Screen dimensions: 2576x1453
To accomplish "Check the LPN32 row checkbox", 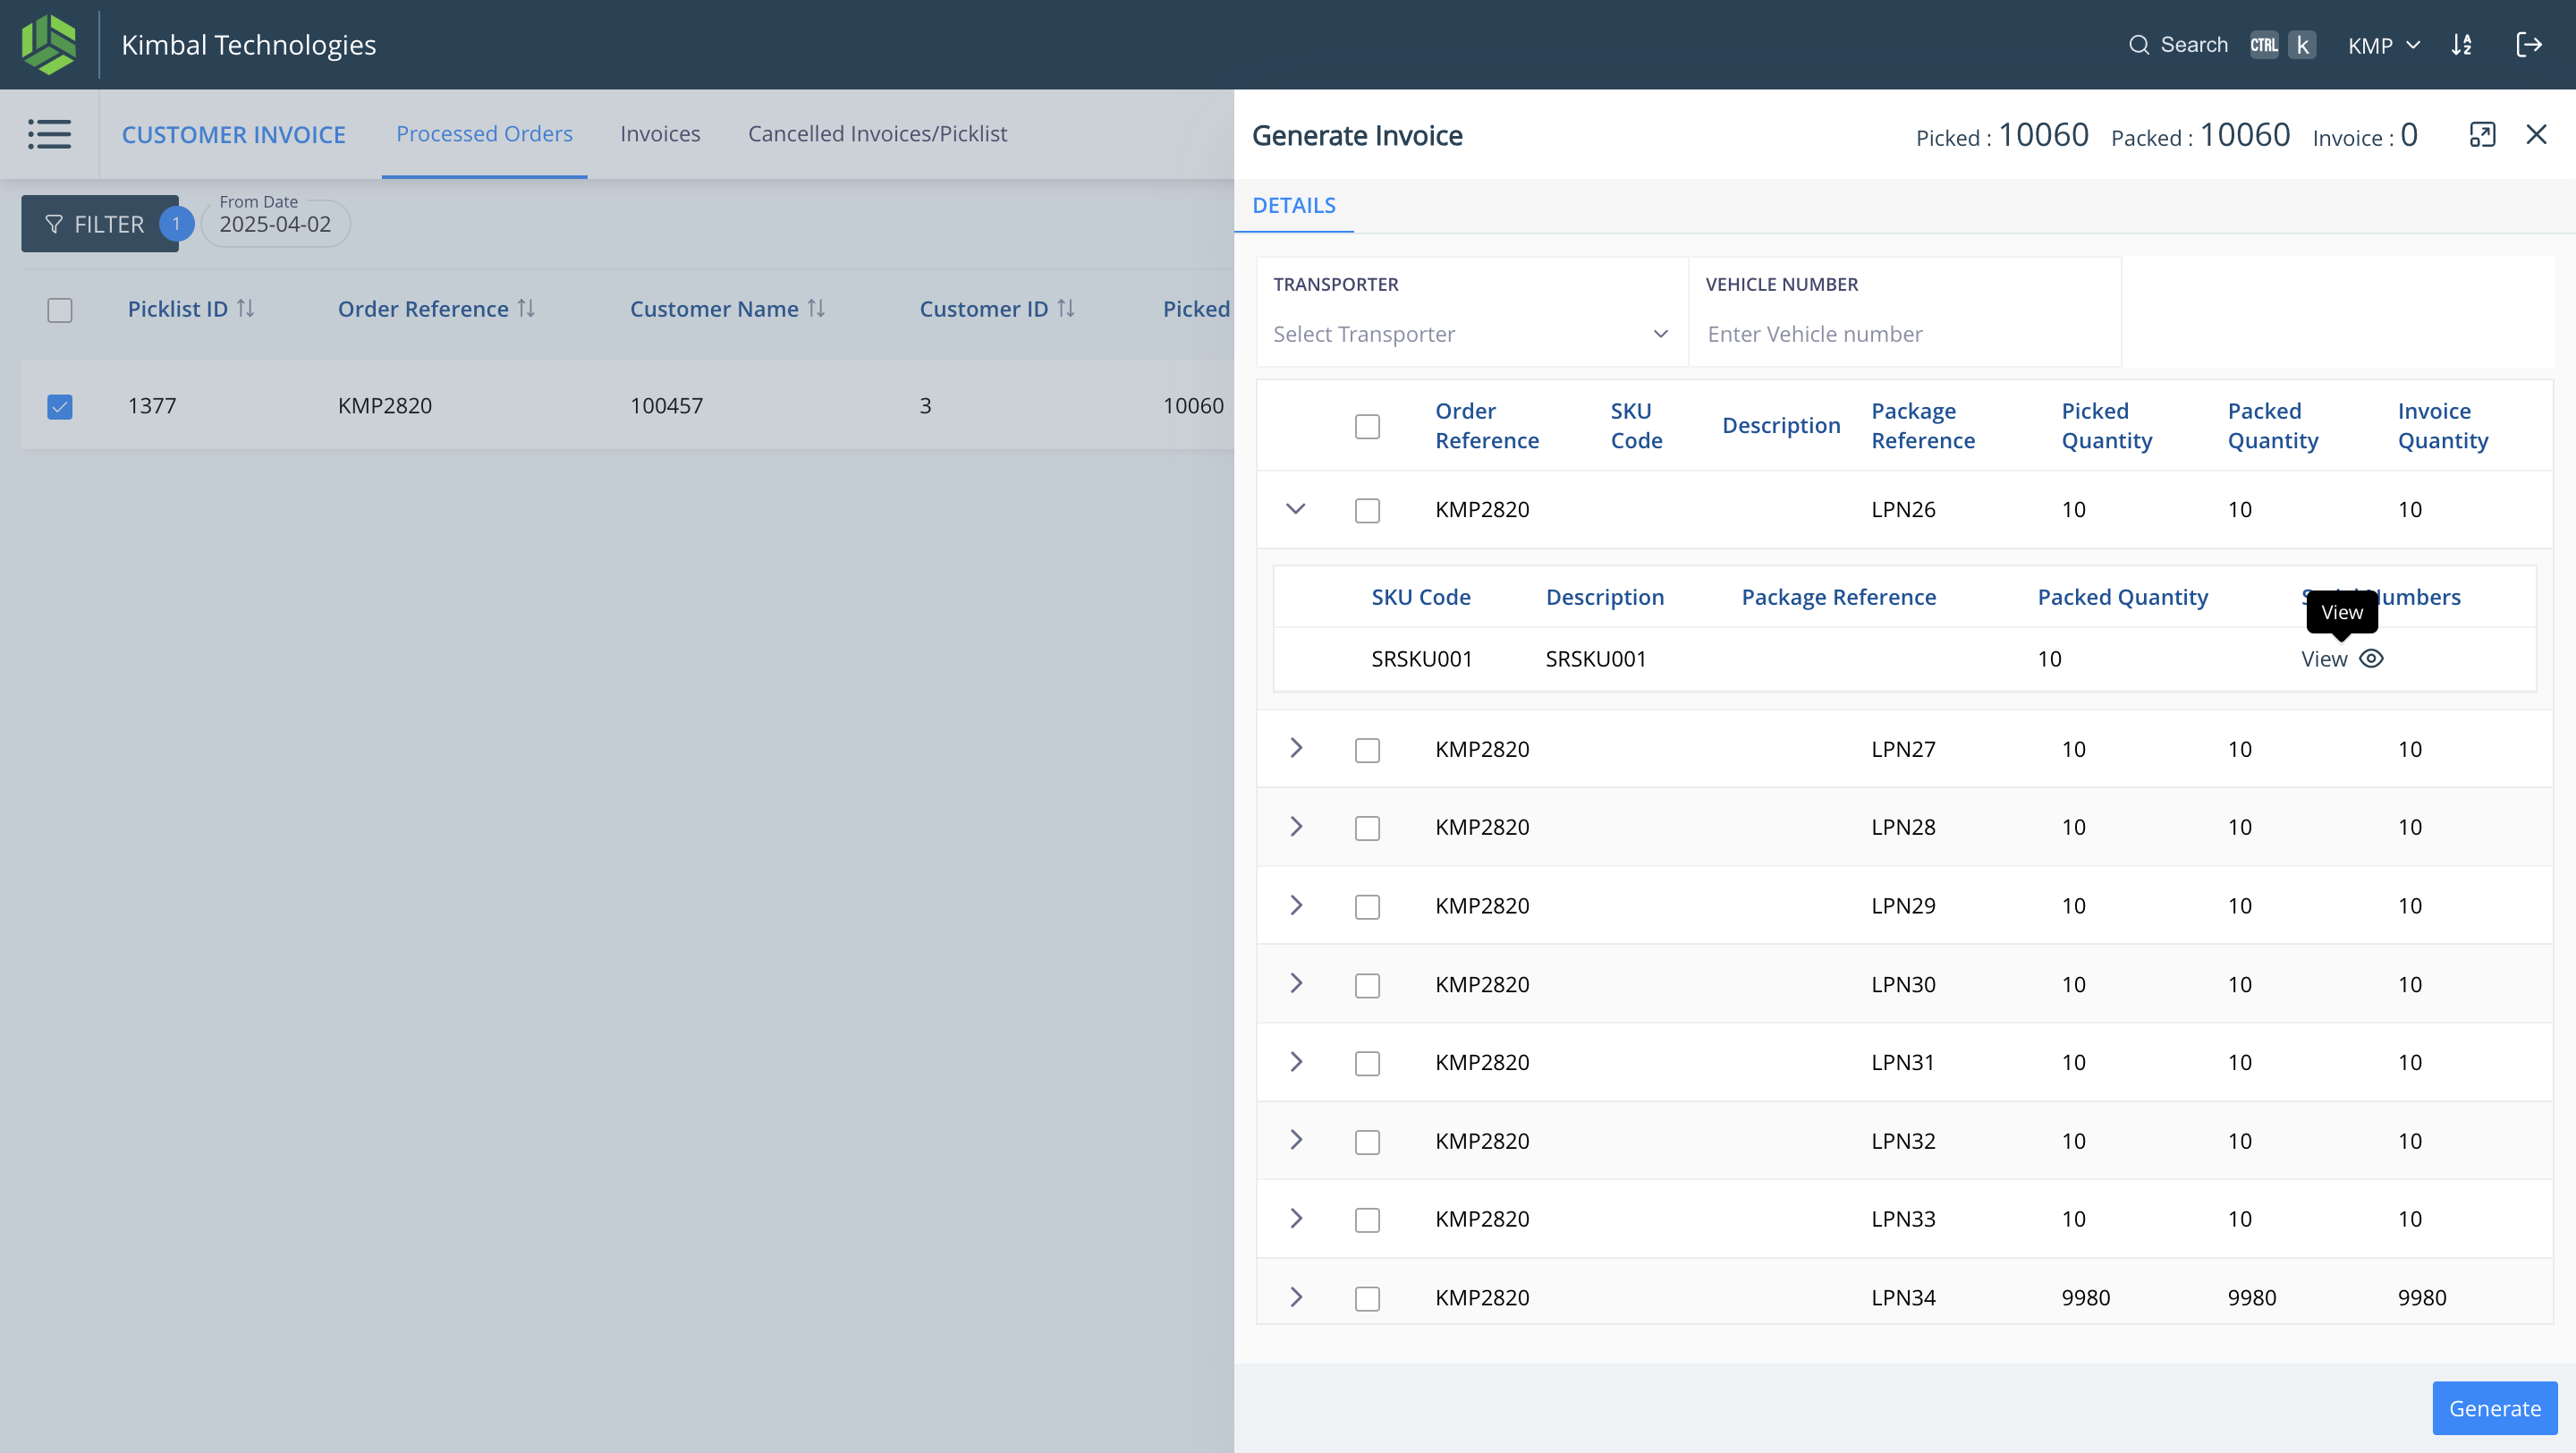I will [x=1367, y=1142].
